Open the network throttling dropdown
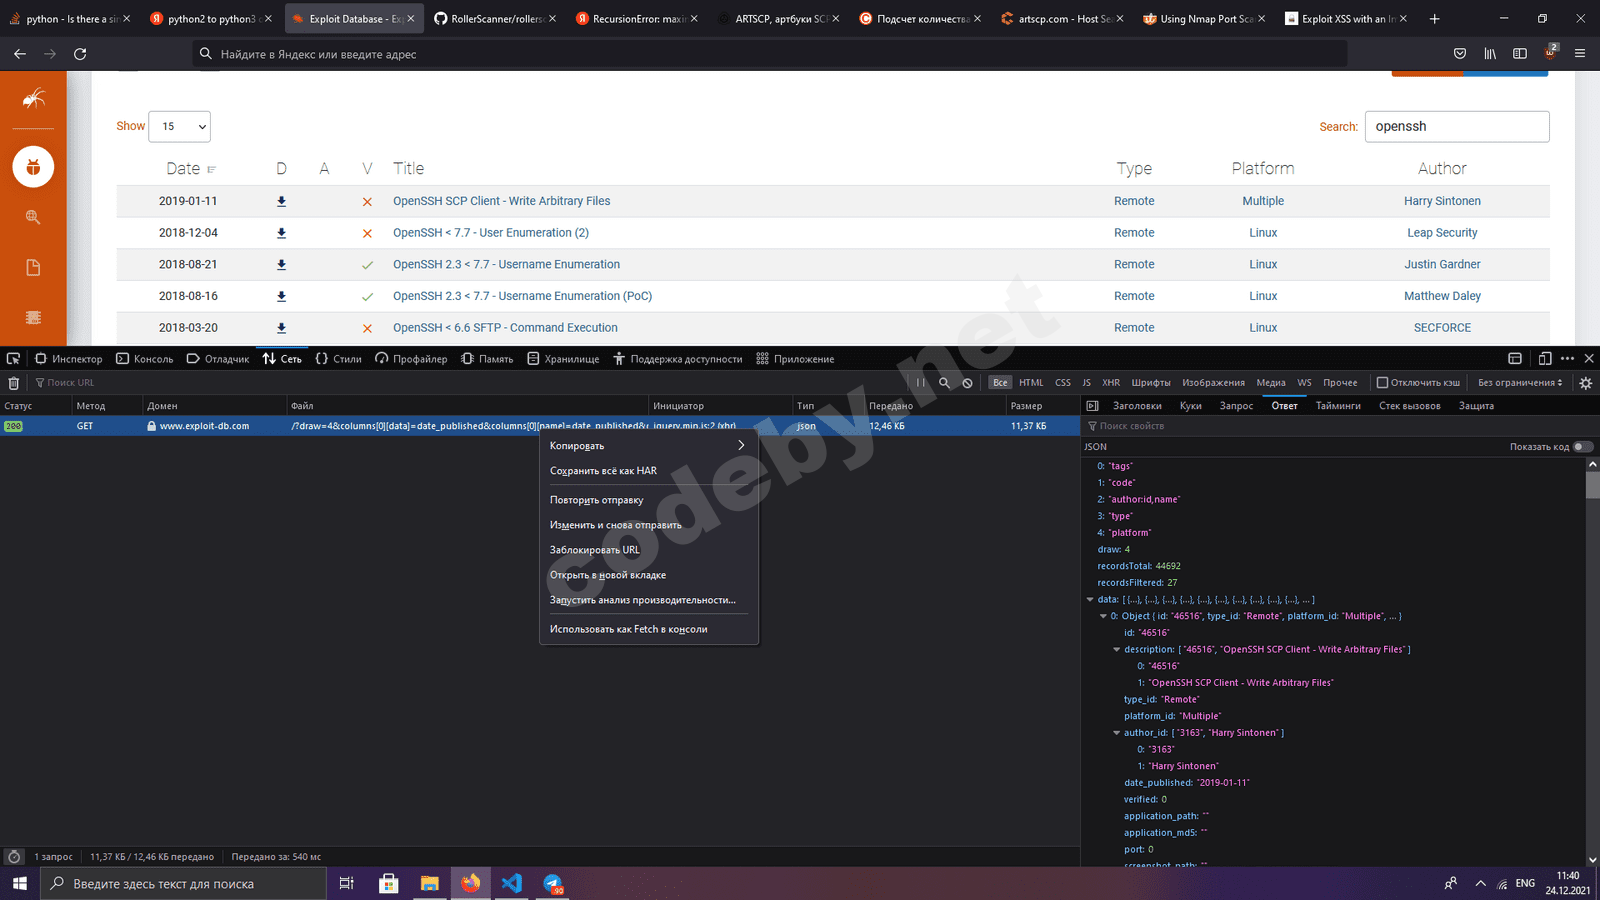 pyautogui.click(x=1520, y=383)
